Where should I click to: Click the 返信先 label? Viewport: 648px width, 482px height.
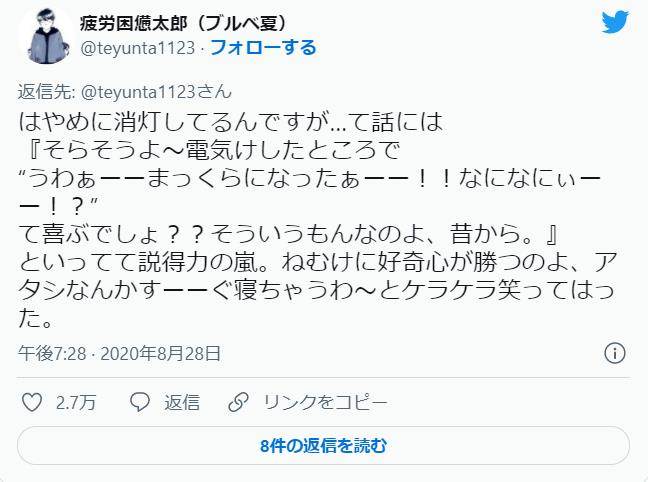(x=46, y=91)
